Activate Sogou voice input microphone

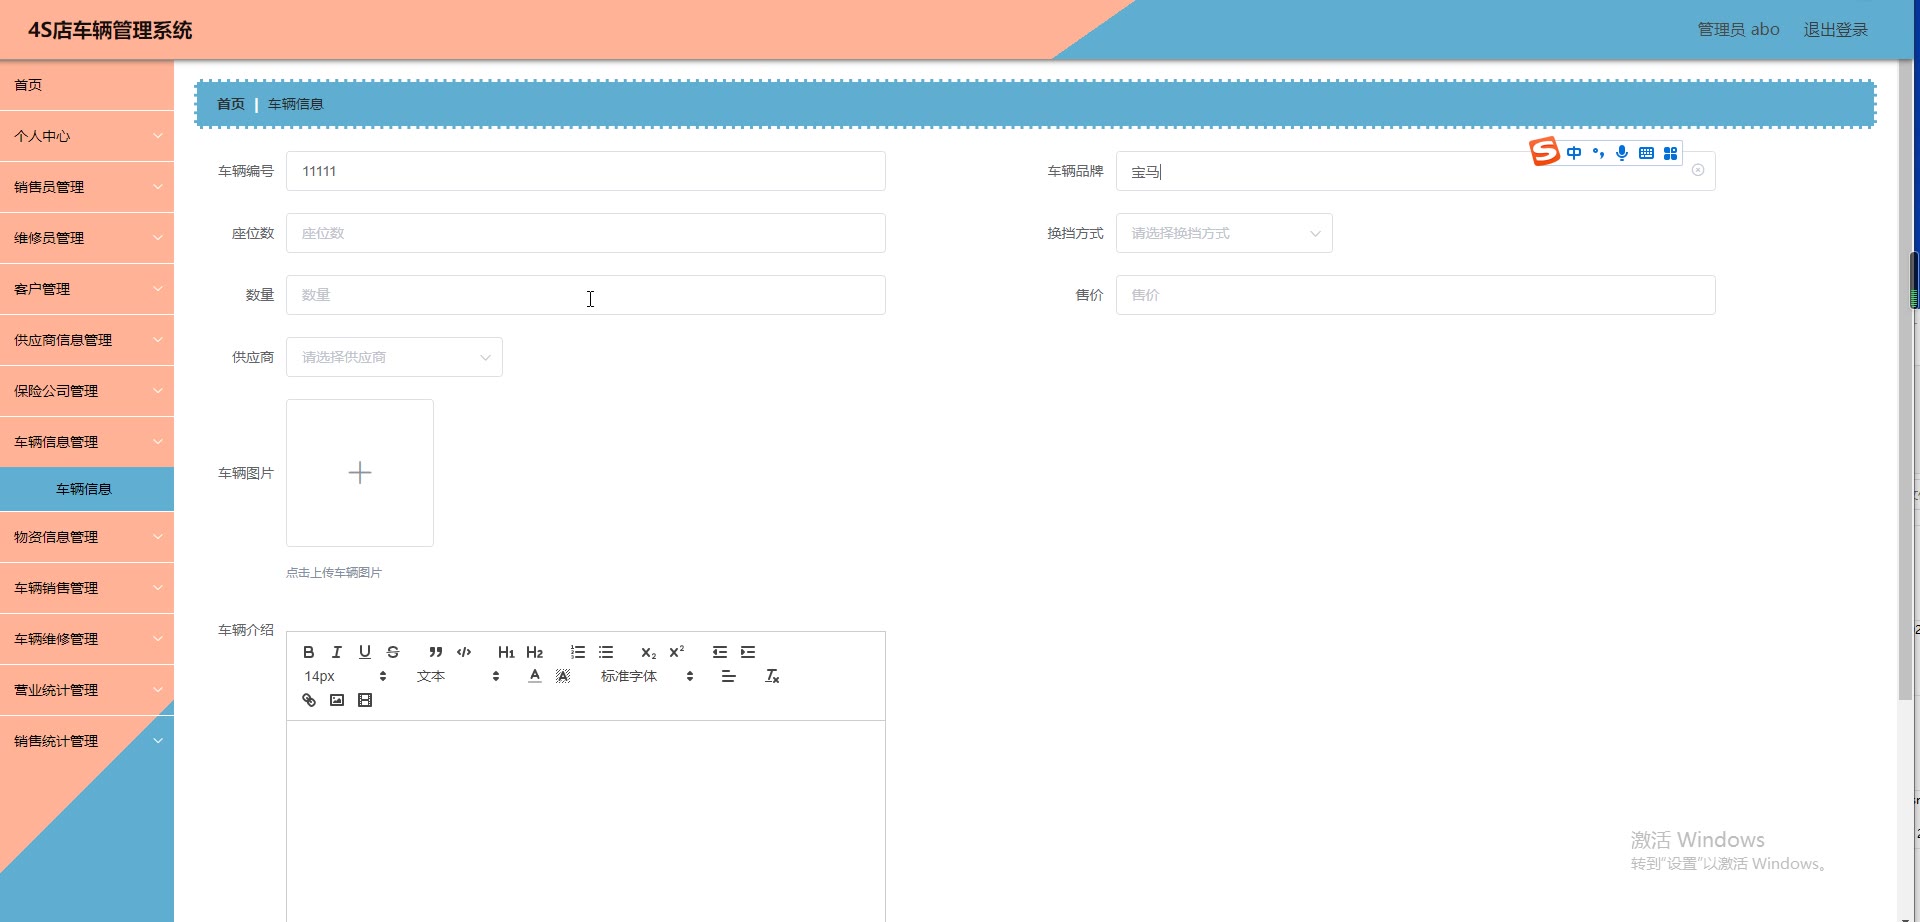(1622, 153)
